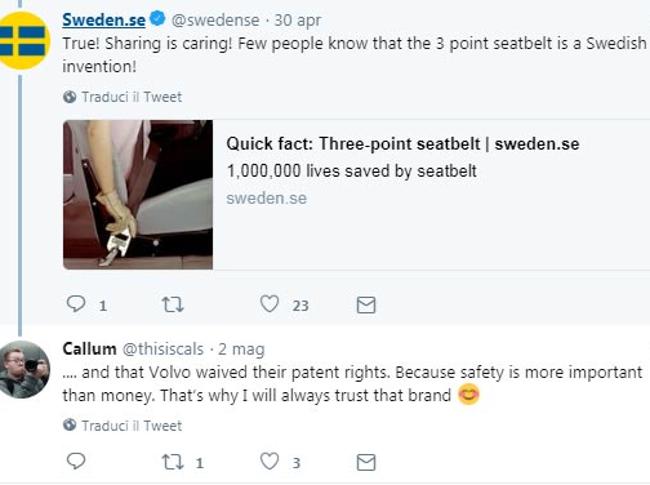Open the @thisiscals handle
Screen dimensions: 650x485
click(162, 349)
